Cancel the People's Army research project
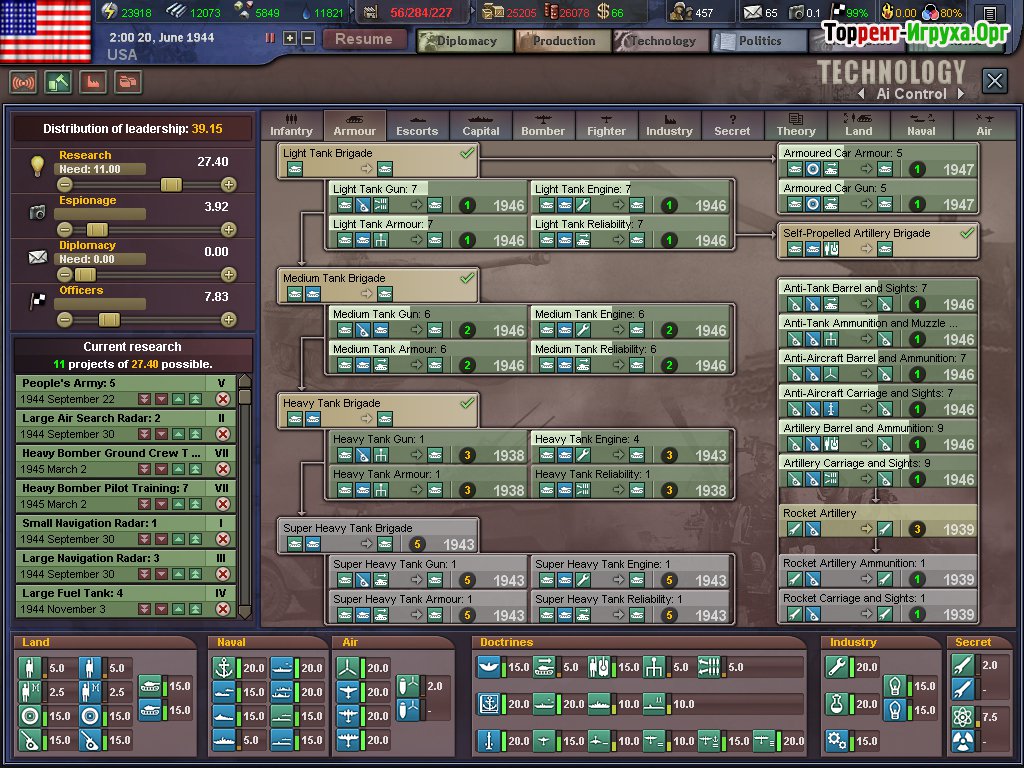Viewport: 1024px width, 768px height. point(223,399)
